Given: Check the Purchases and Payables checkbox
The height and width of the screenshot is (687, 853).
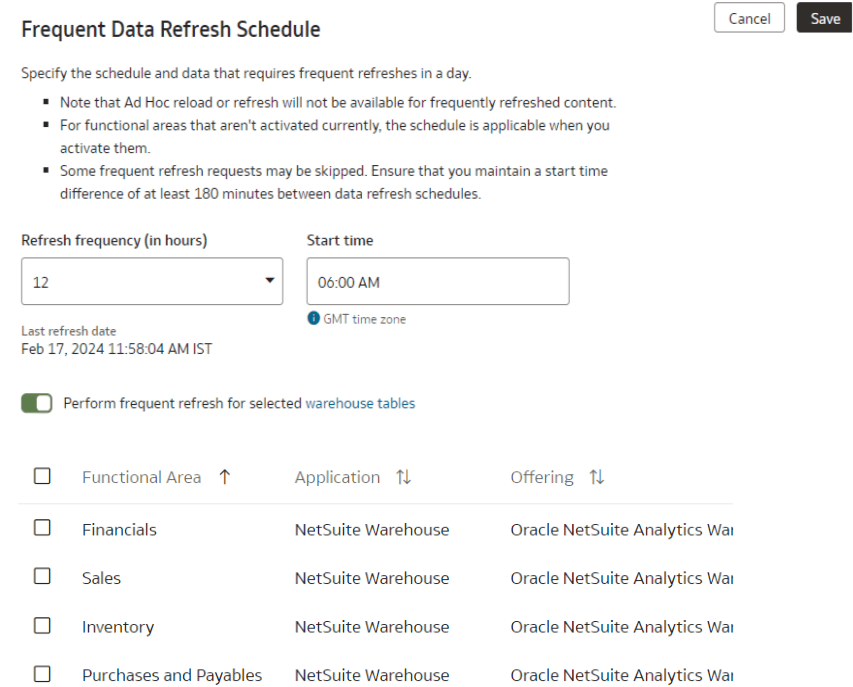Looking at the screenshot, I should [42, 674].
